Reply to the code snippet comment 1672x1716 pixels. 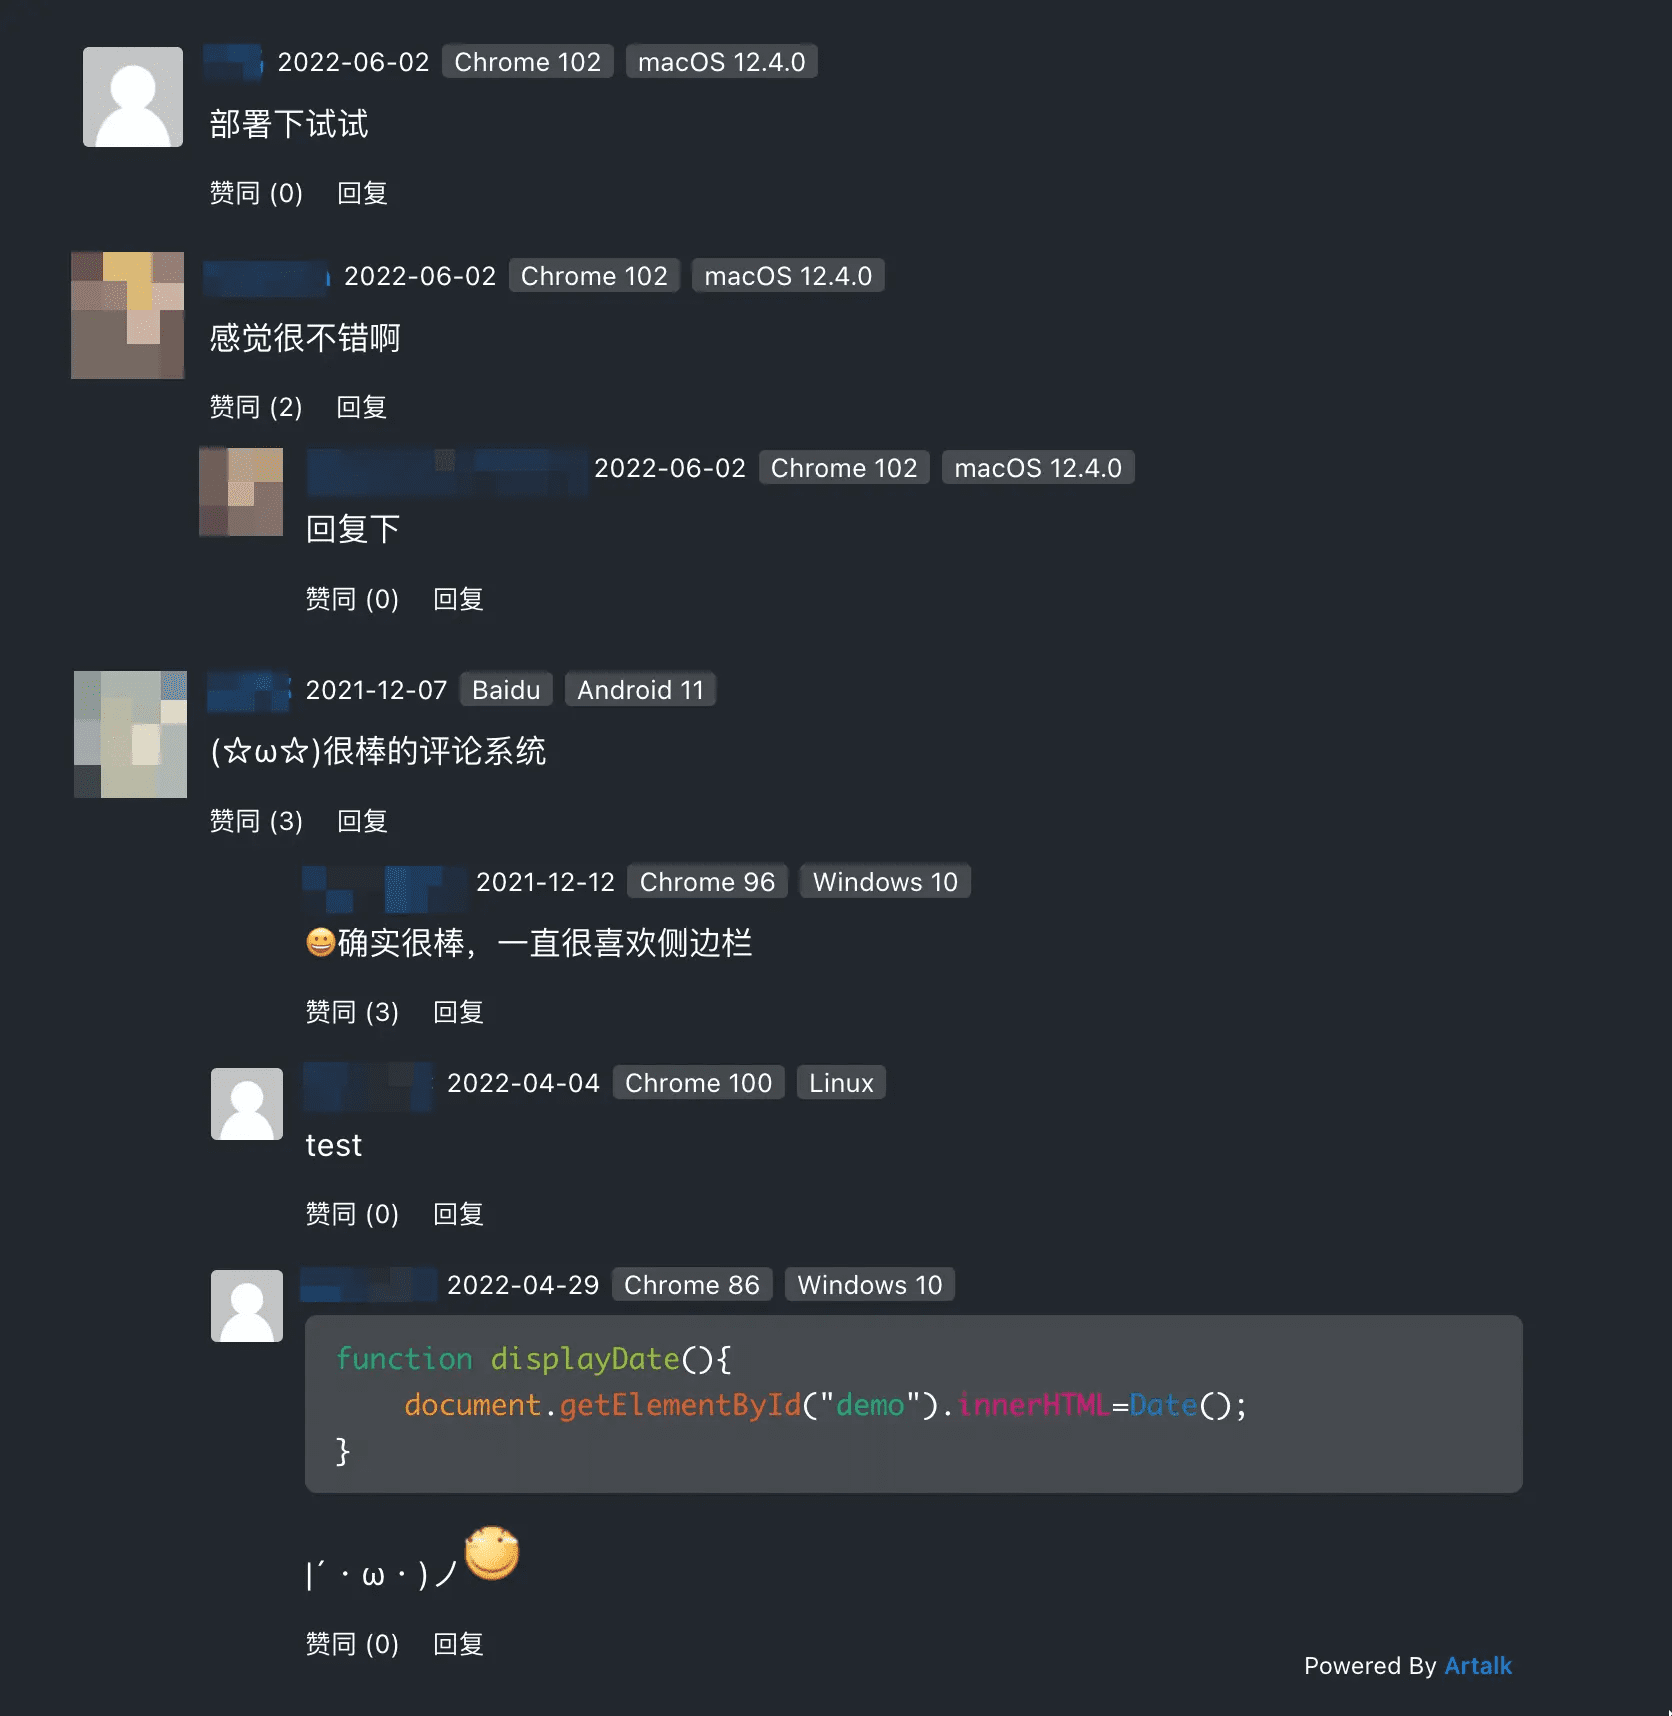tap(458, 1644)
